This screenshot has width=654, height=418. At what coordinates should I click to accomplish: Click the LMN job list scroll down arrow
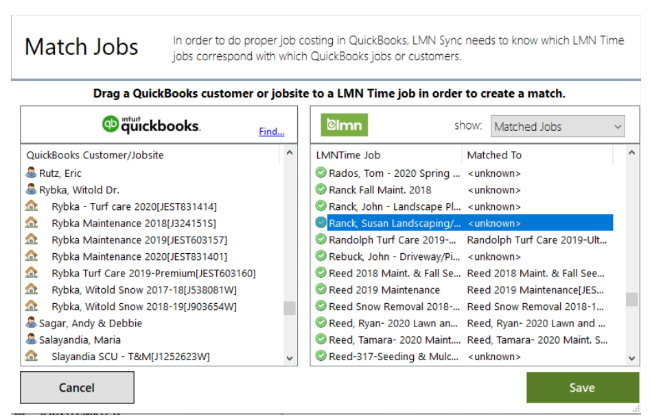click(632, 358)
